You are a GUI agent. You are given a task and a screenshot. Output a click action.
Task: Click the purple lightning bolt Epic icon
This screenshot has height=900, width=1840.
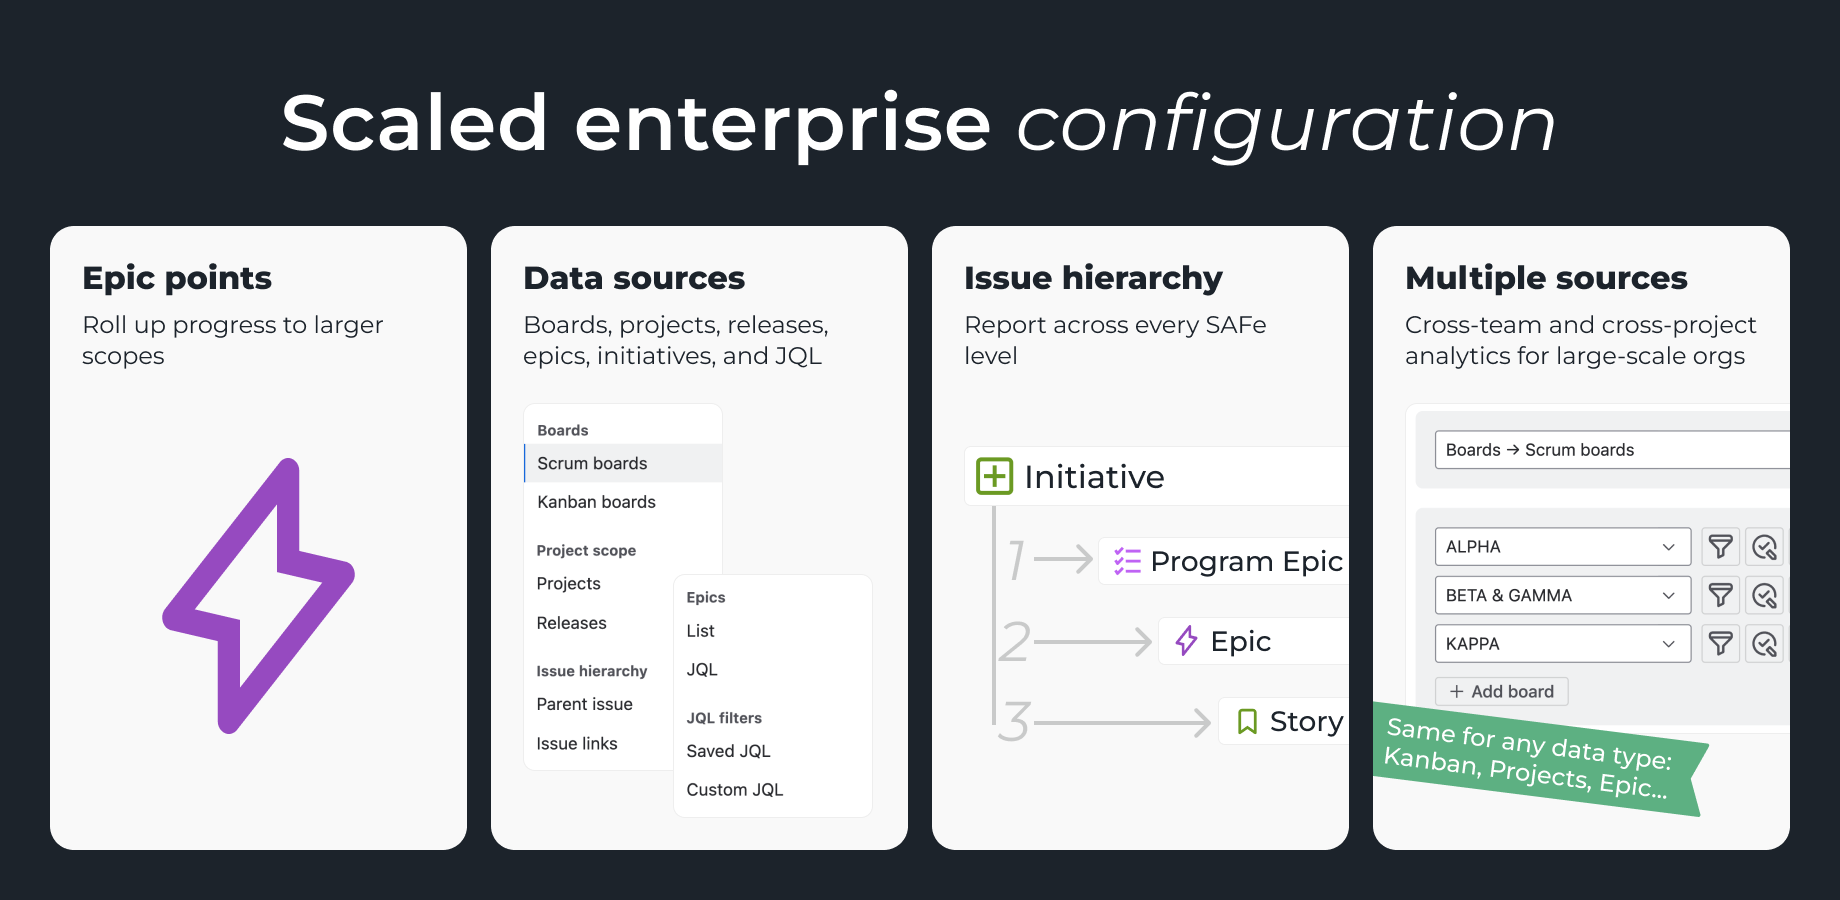point(1186,641)
